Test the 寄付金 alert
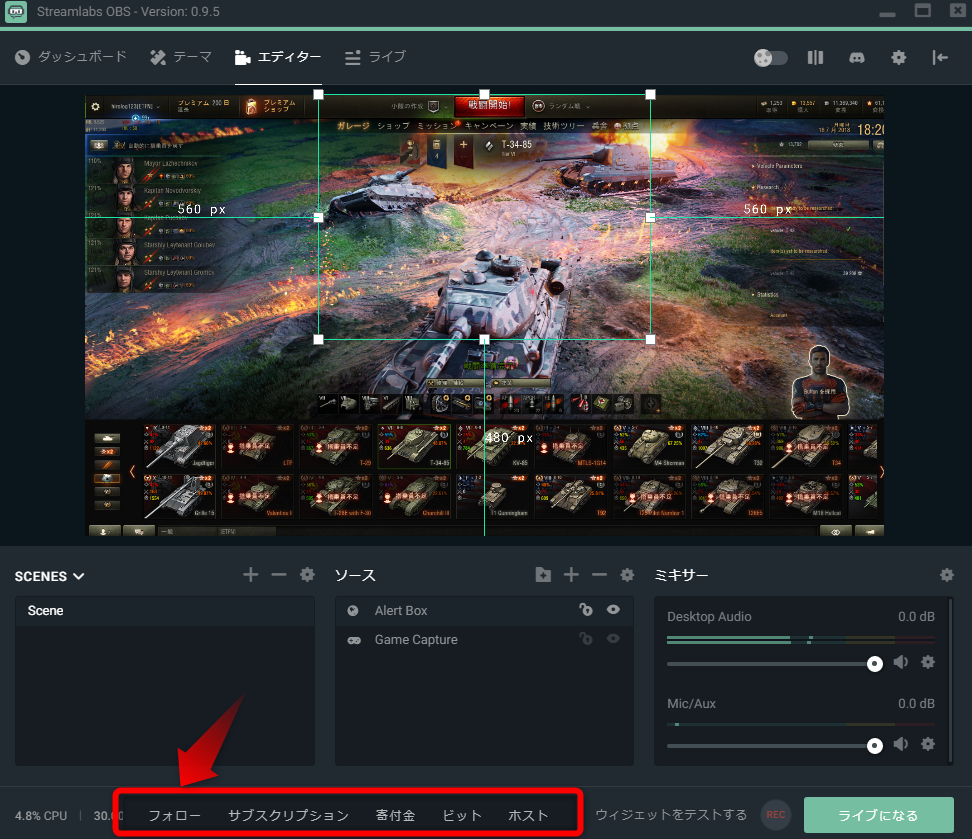This screenshot has width=972, height=839. 395,815
